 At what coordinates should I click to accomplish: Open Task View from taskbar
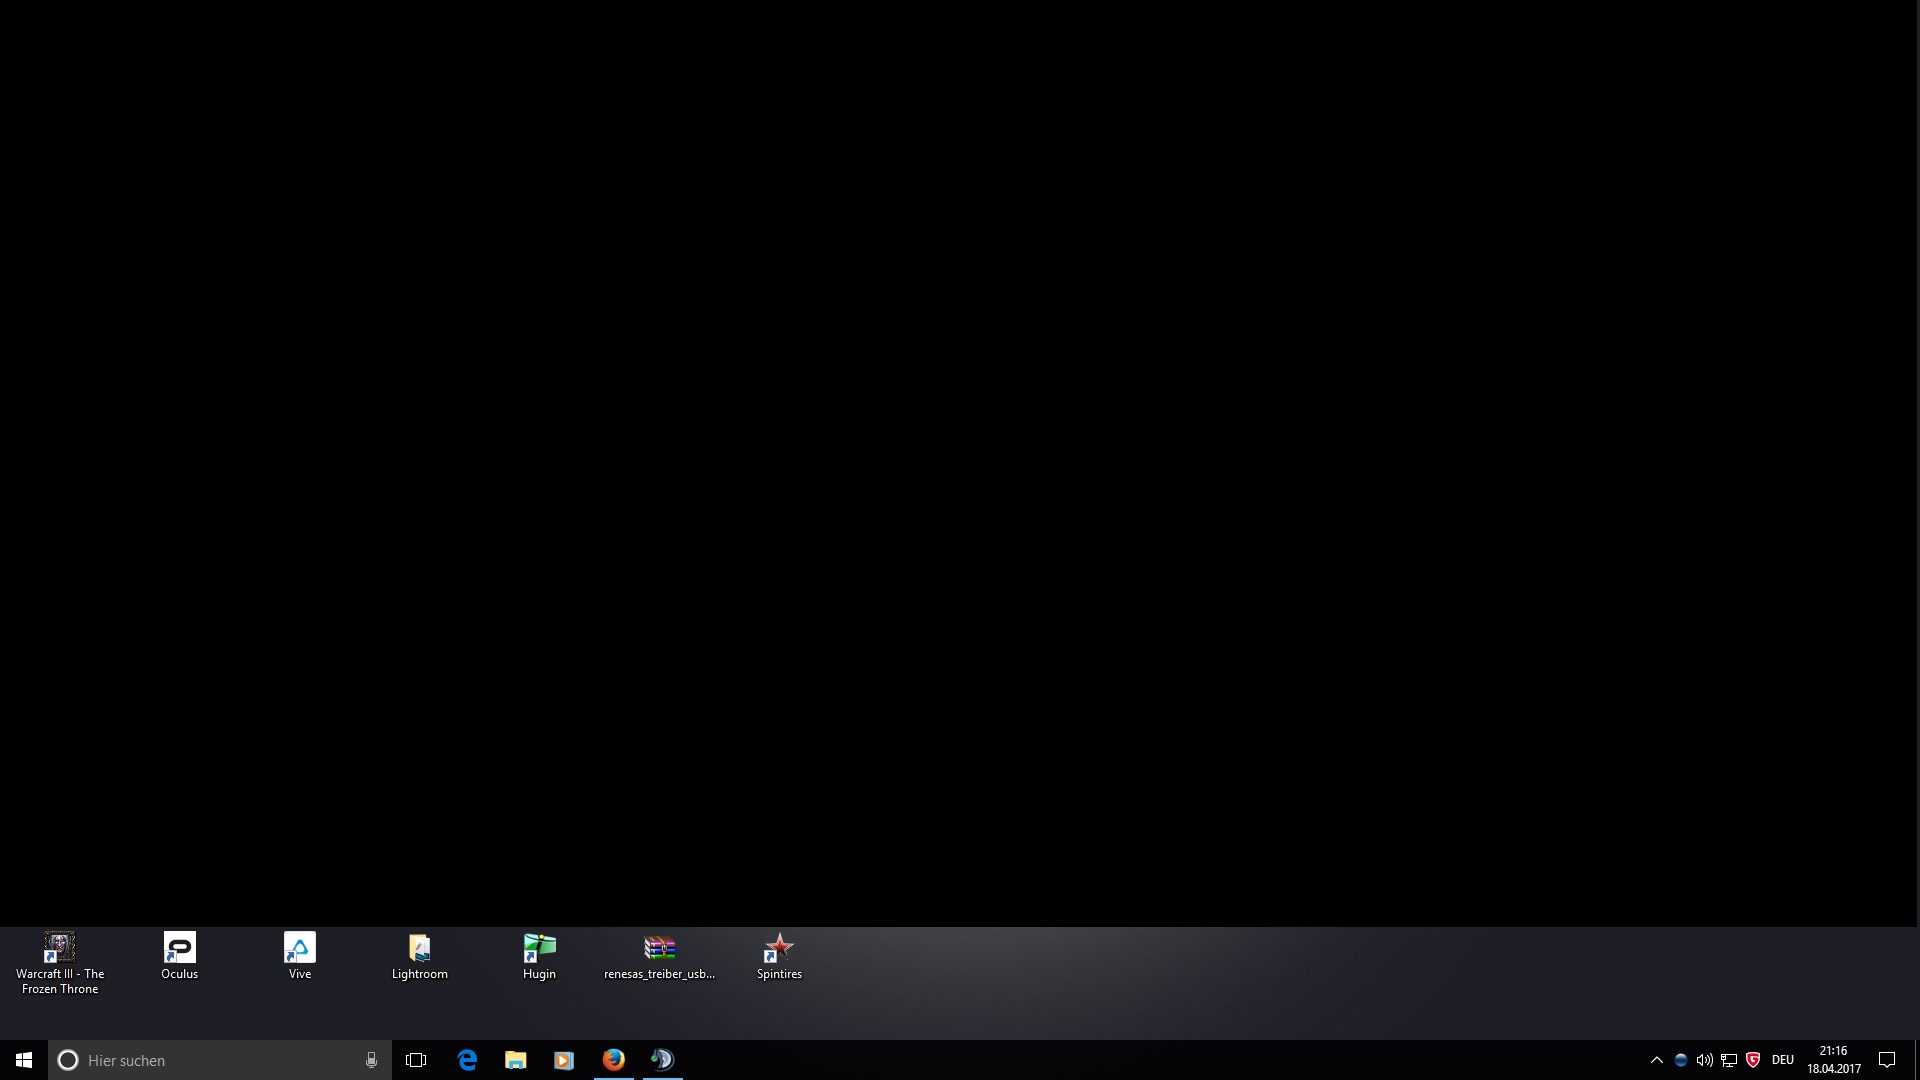coord(416,1060)
